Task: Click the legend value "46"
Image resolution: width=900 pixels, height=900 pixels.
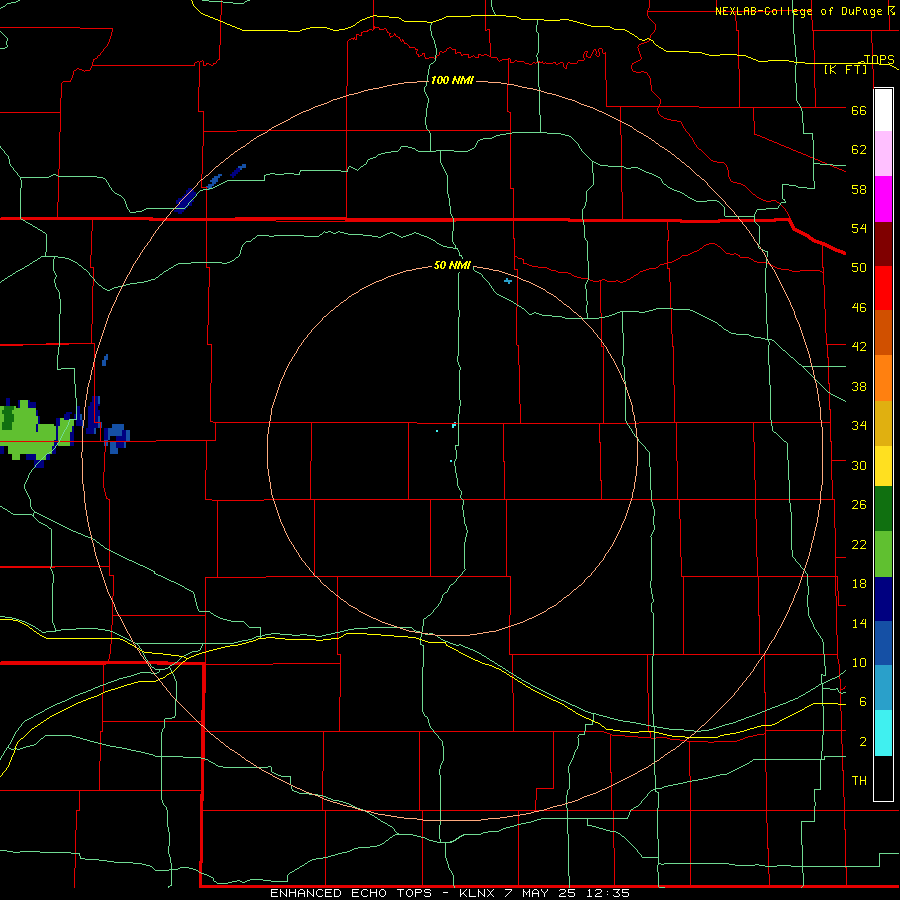Action: pos(859,308)
